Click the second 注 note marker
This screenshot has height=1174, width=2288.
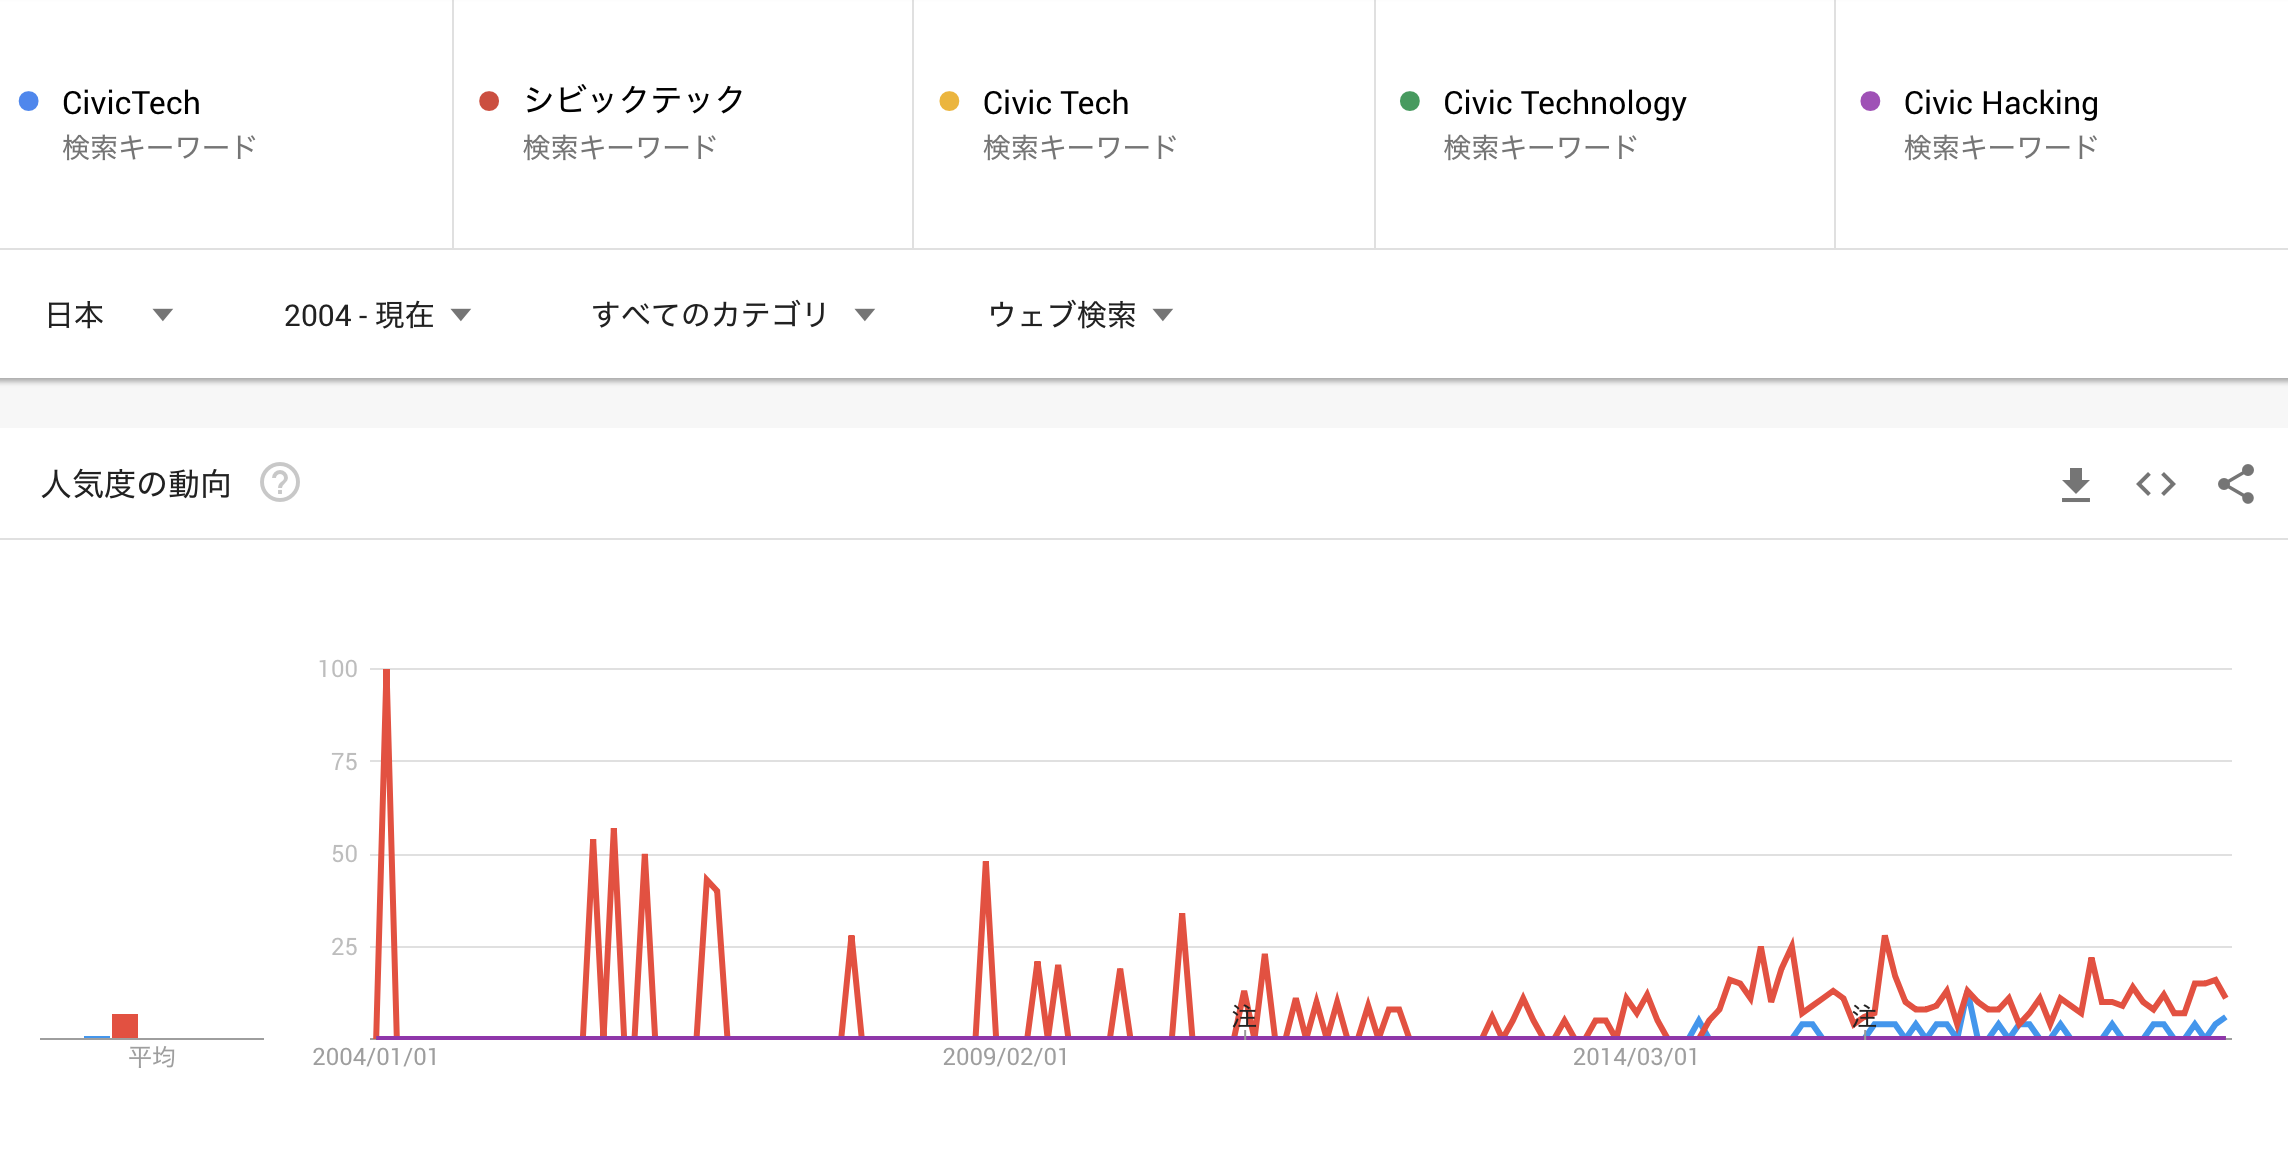tap(1863, 1016)
